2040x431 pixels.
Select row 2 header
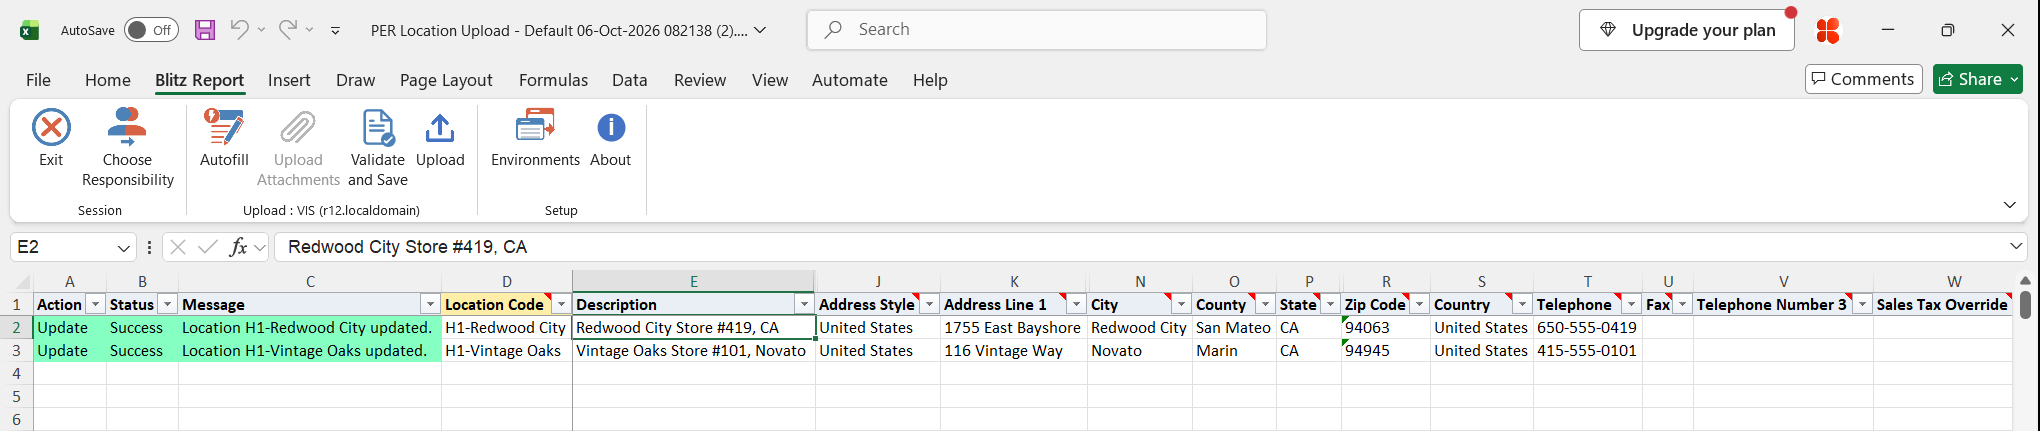click(x=16, y=327)
